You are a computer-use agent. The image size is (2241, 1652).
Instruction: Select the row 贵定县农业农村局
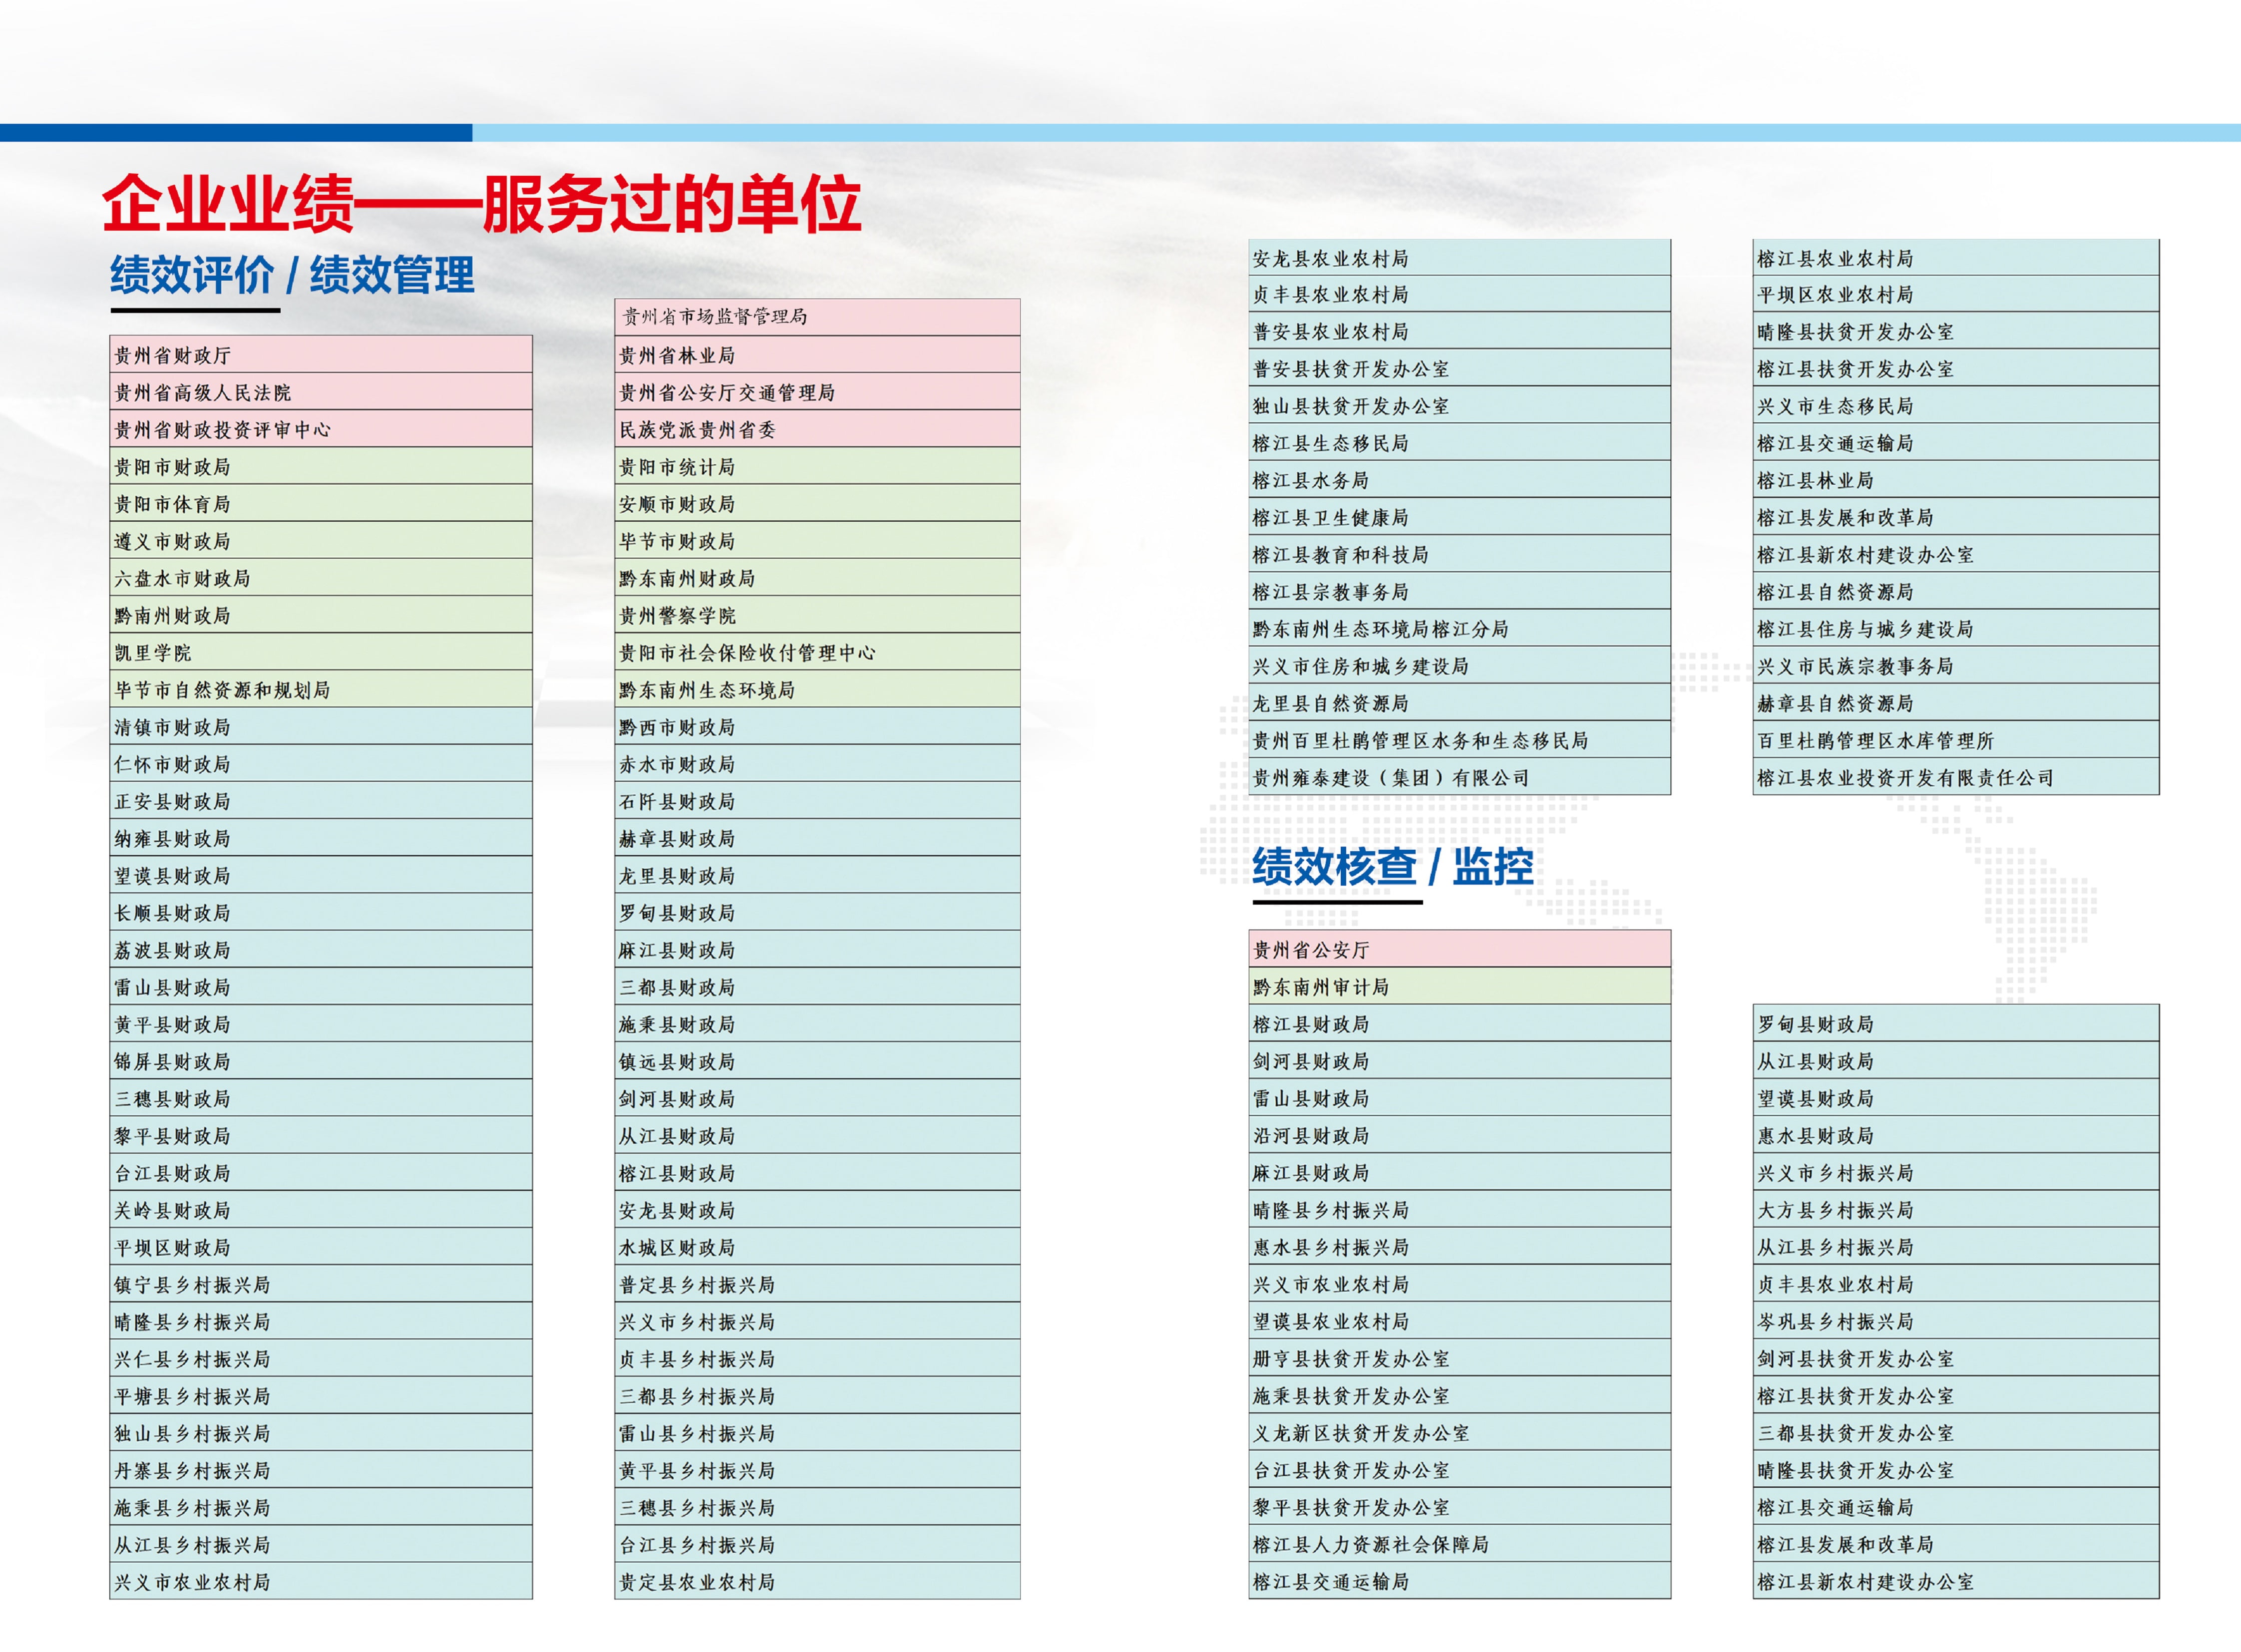pos(817,1582)
